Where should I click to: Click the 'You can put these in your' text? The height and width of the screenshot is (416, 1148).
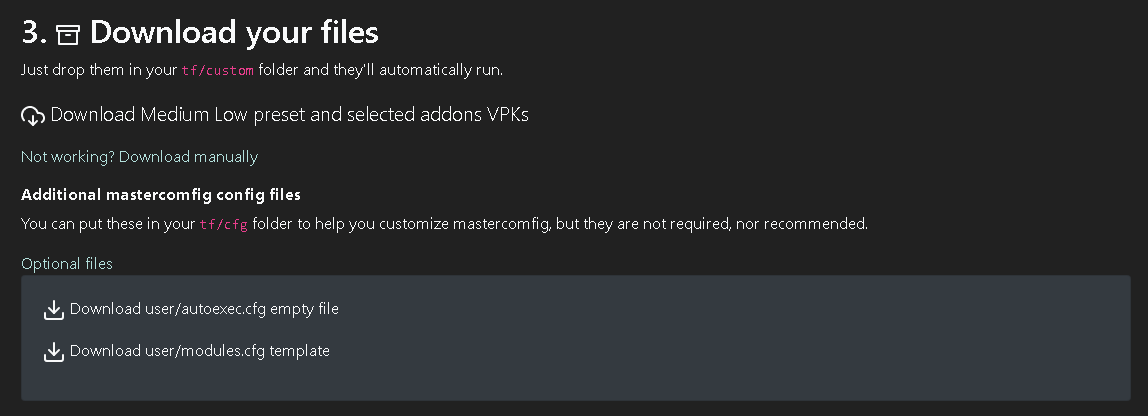[x=107, y=224]
